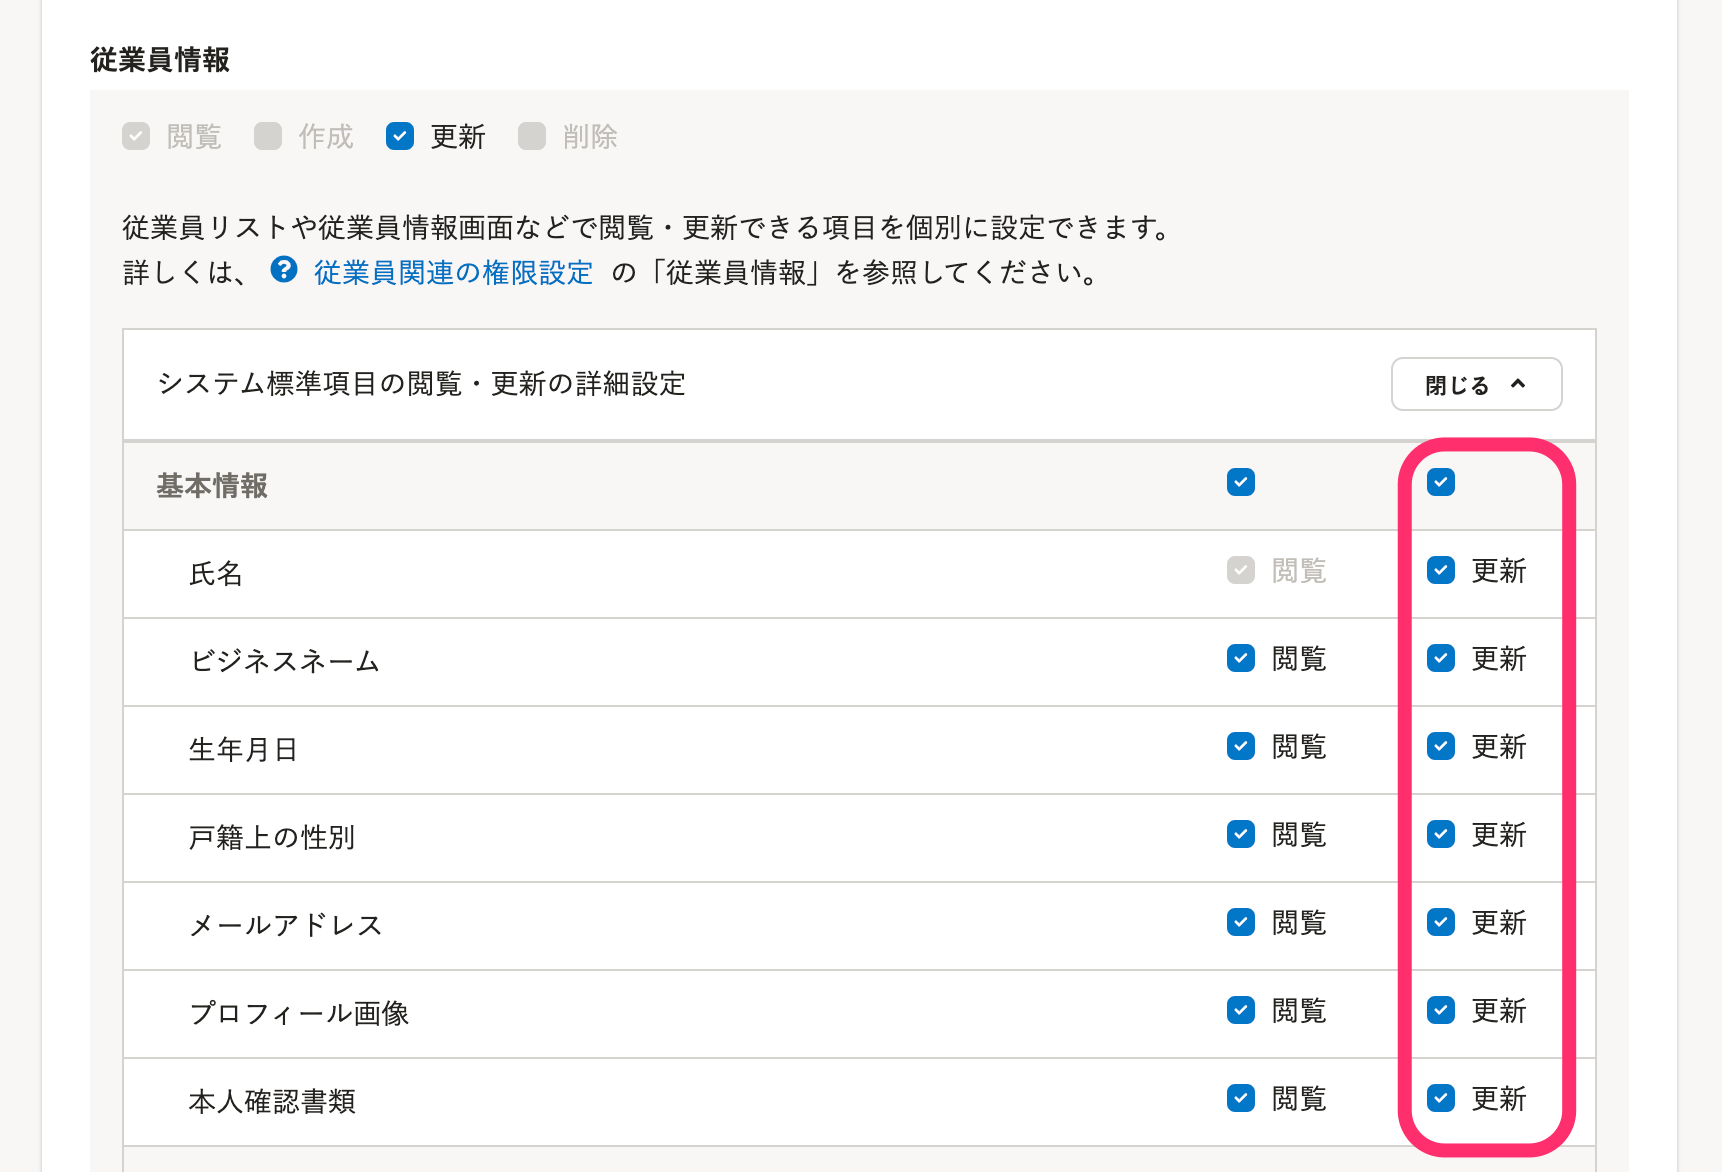Click the 基本情報 group label

pyautogui.click(x=212, y=486)
